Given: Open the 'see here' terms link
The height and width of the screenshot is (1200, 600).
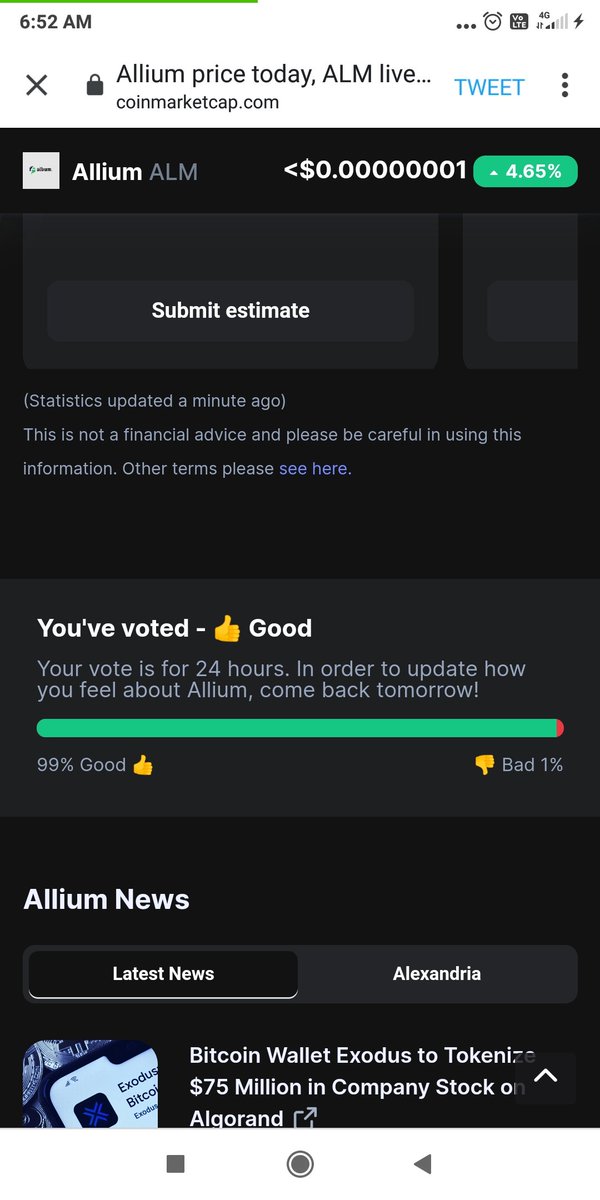Looking at the screenshot, I should pyautogui.click(x=313, y=468).
